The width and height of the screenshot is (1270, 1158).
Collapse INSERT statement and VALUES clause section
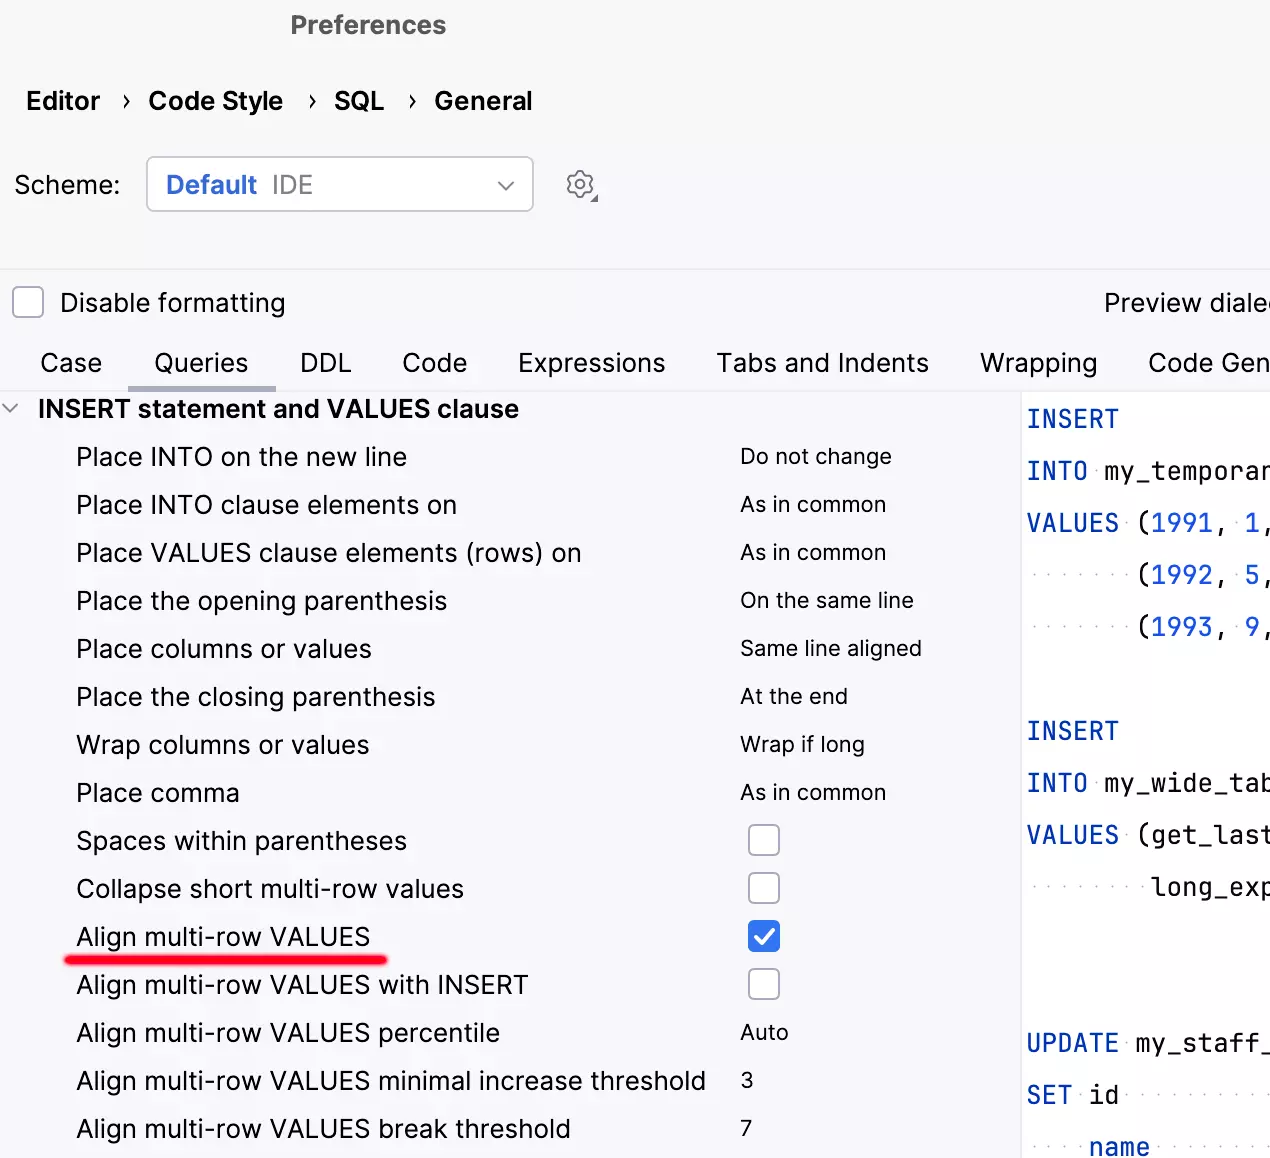(11, 409)
